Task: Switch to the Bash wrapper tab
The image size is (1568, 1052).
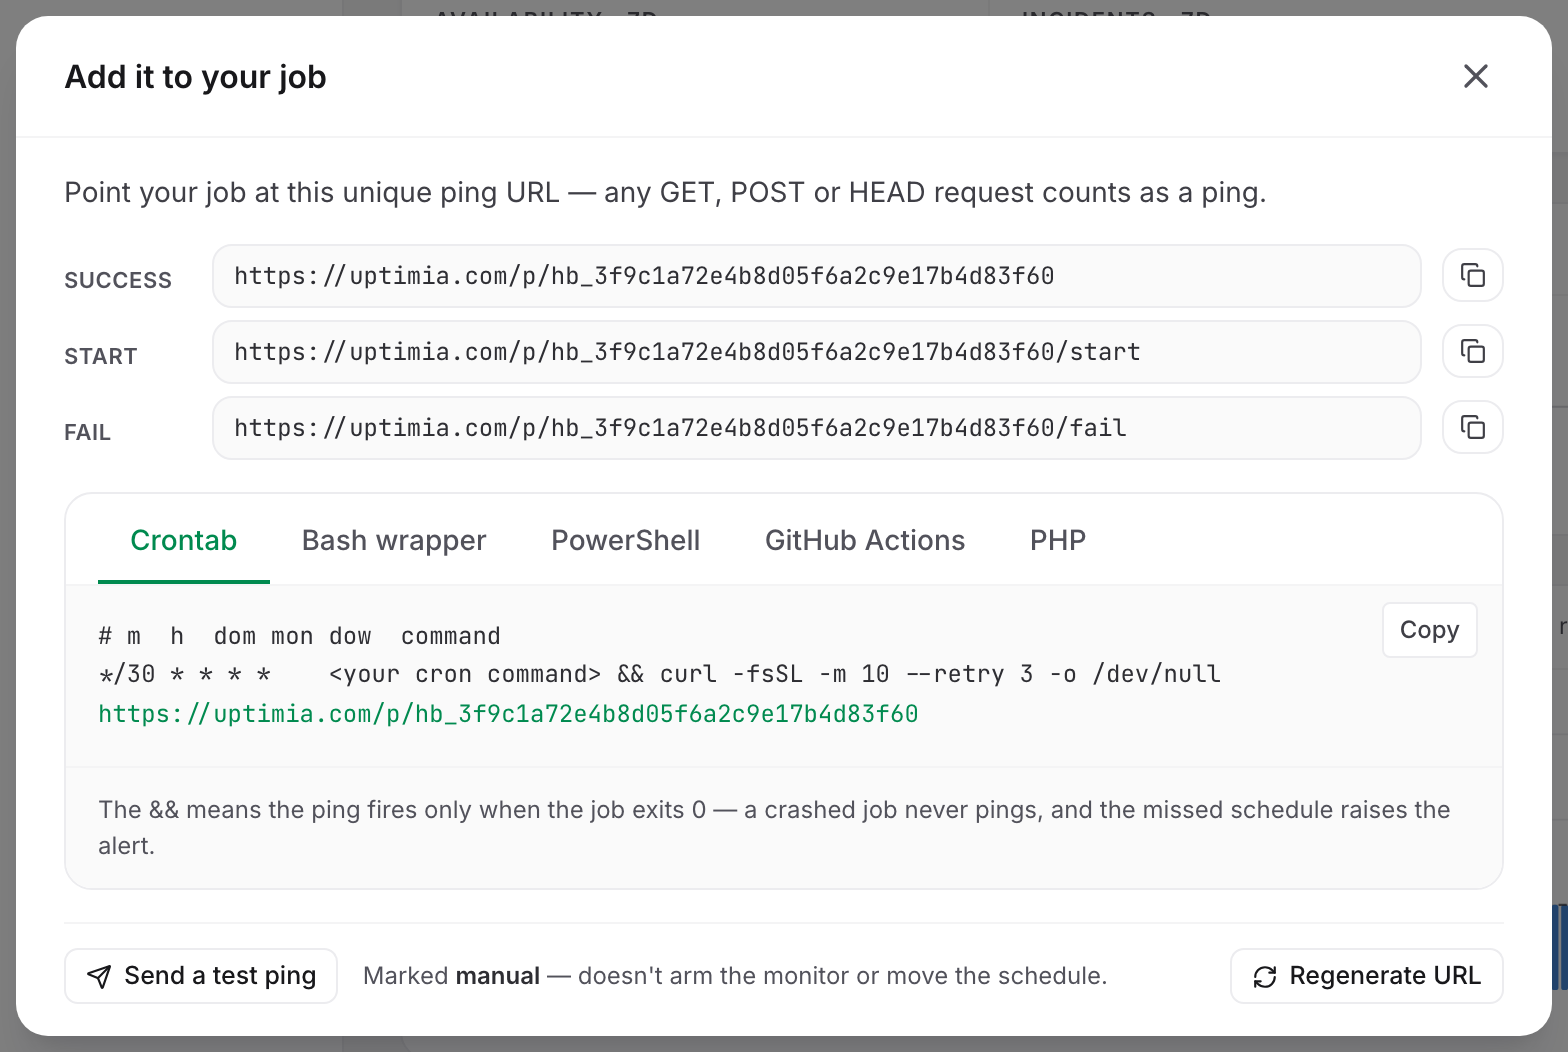Action: (394, 540)
